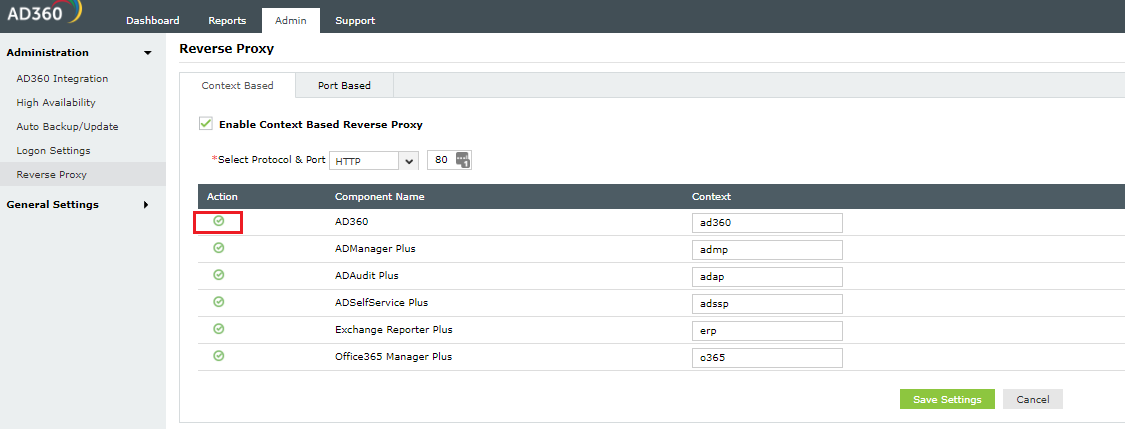1125x429 pixels.
Task: Click the AD360 logo
Action: click(40, 13)
